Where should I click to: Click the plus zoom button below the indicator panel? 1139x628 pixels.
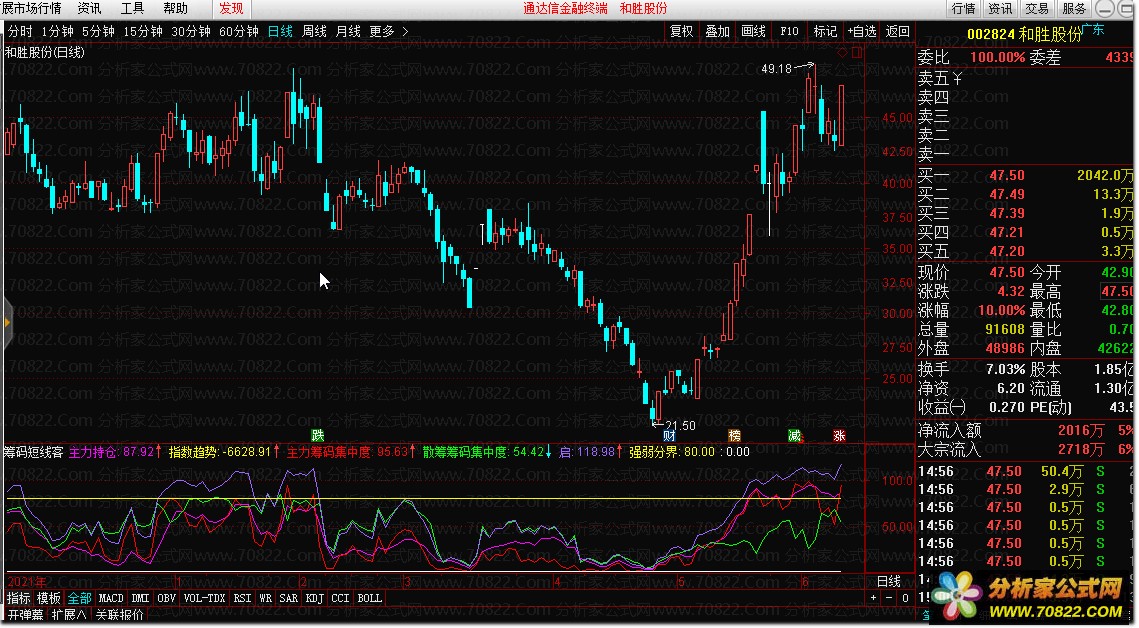click(x=873, y=598)
